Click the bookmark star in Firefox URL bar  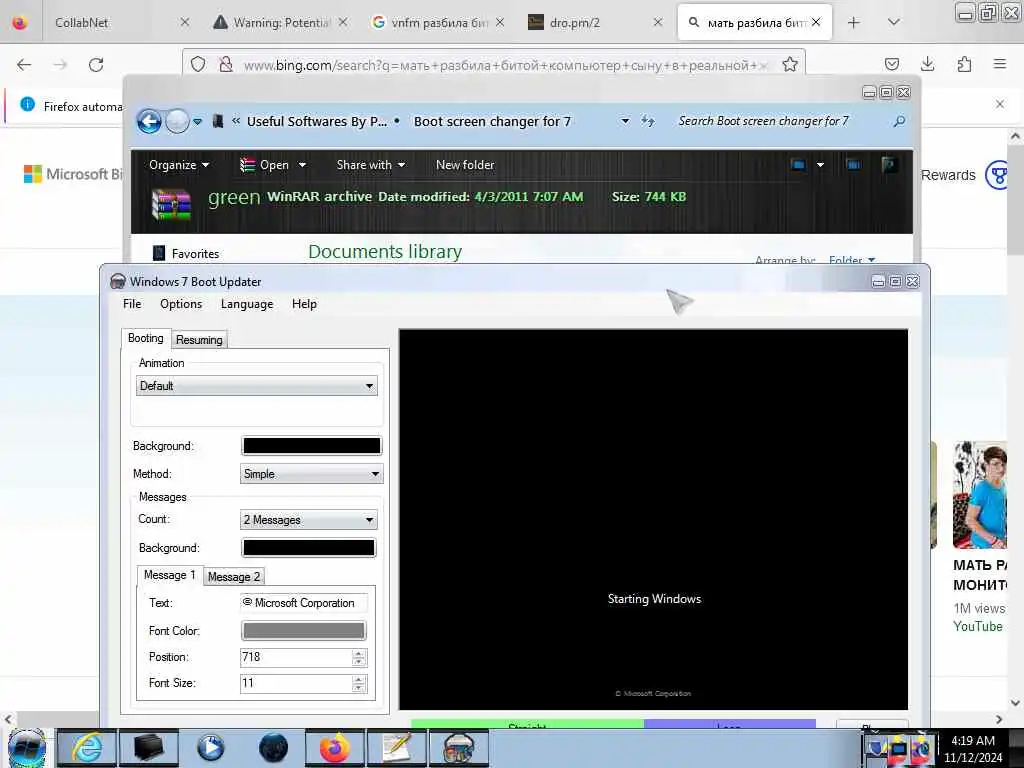point(790,65)
